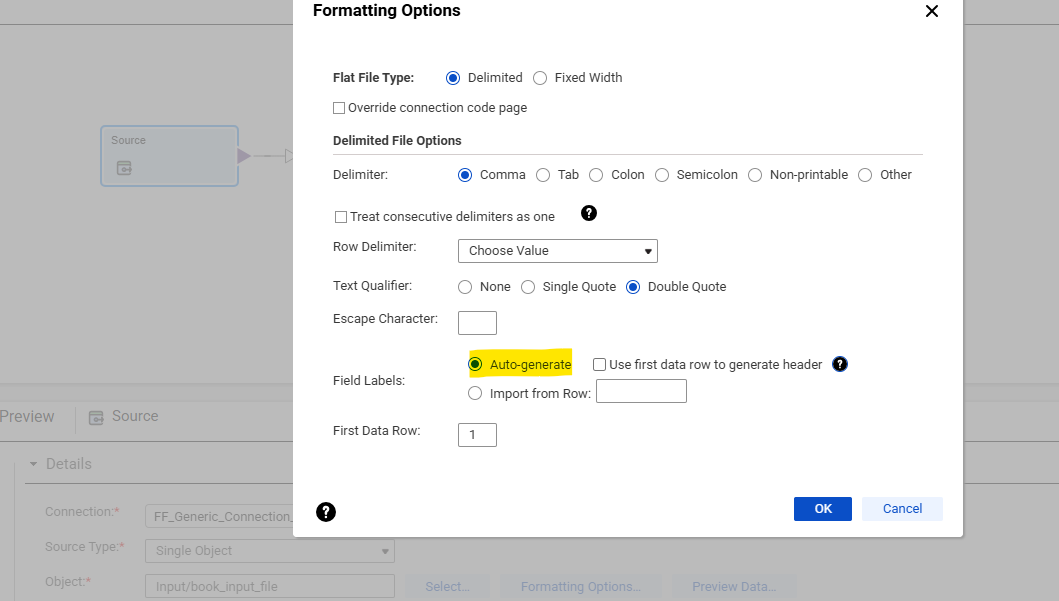Close the Formatting Options dialog
The image size is (1059, 601).
(x=931, y=11)
